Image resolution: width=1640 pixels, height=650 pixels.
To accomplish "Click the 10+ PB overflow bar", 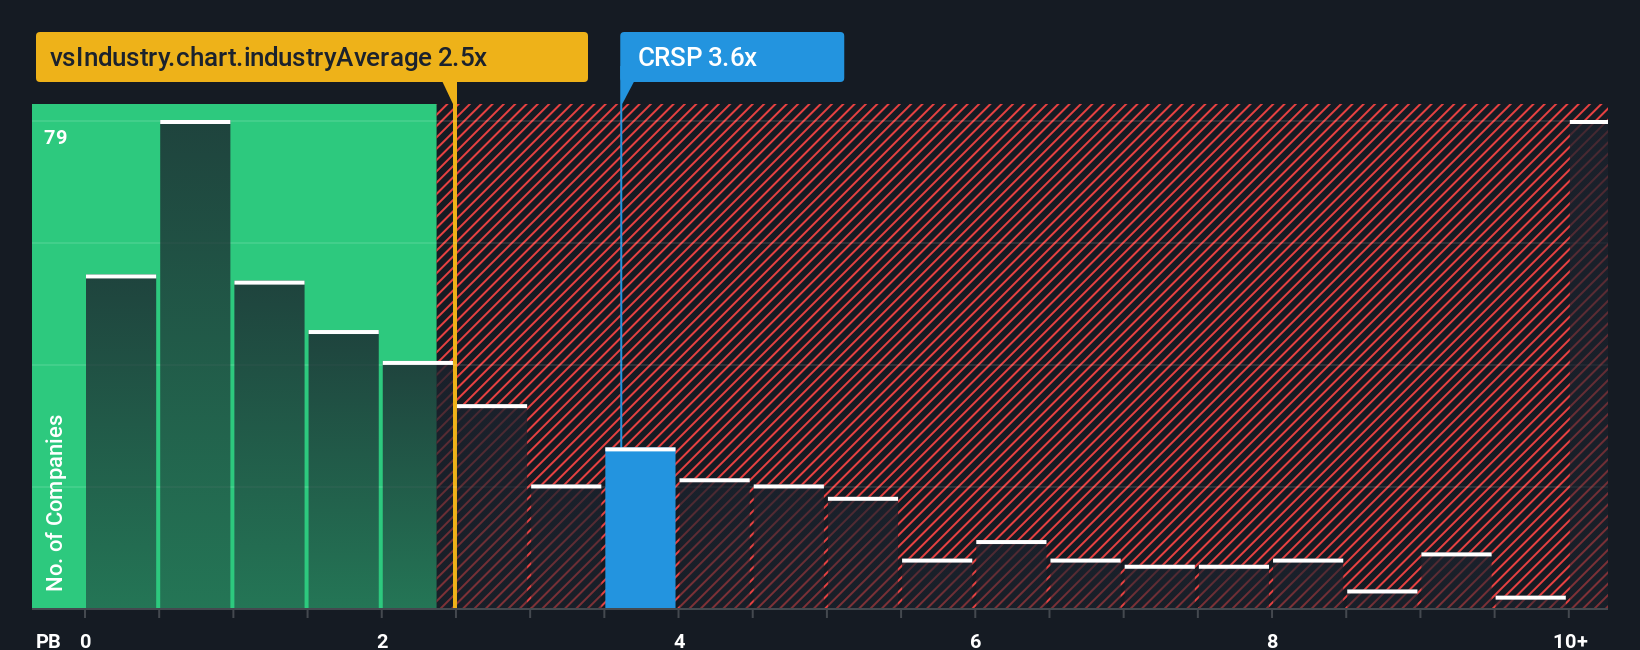I will point(1588,364).
